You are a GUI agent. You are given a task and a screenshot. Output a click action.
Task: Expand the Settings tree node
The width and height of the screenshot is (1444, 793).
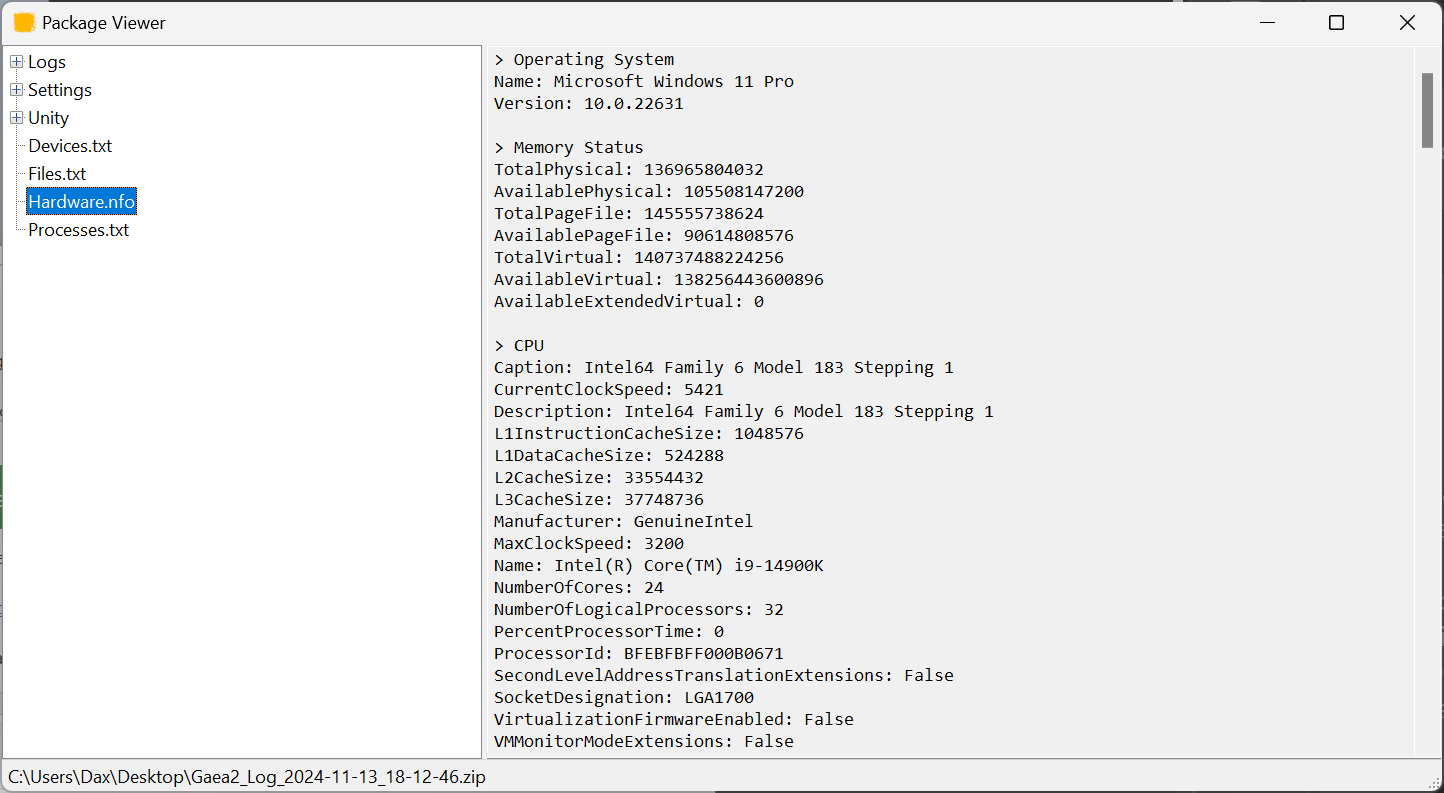tap(16, 90)
